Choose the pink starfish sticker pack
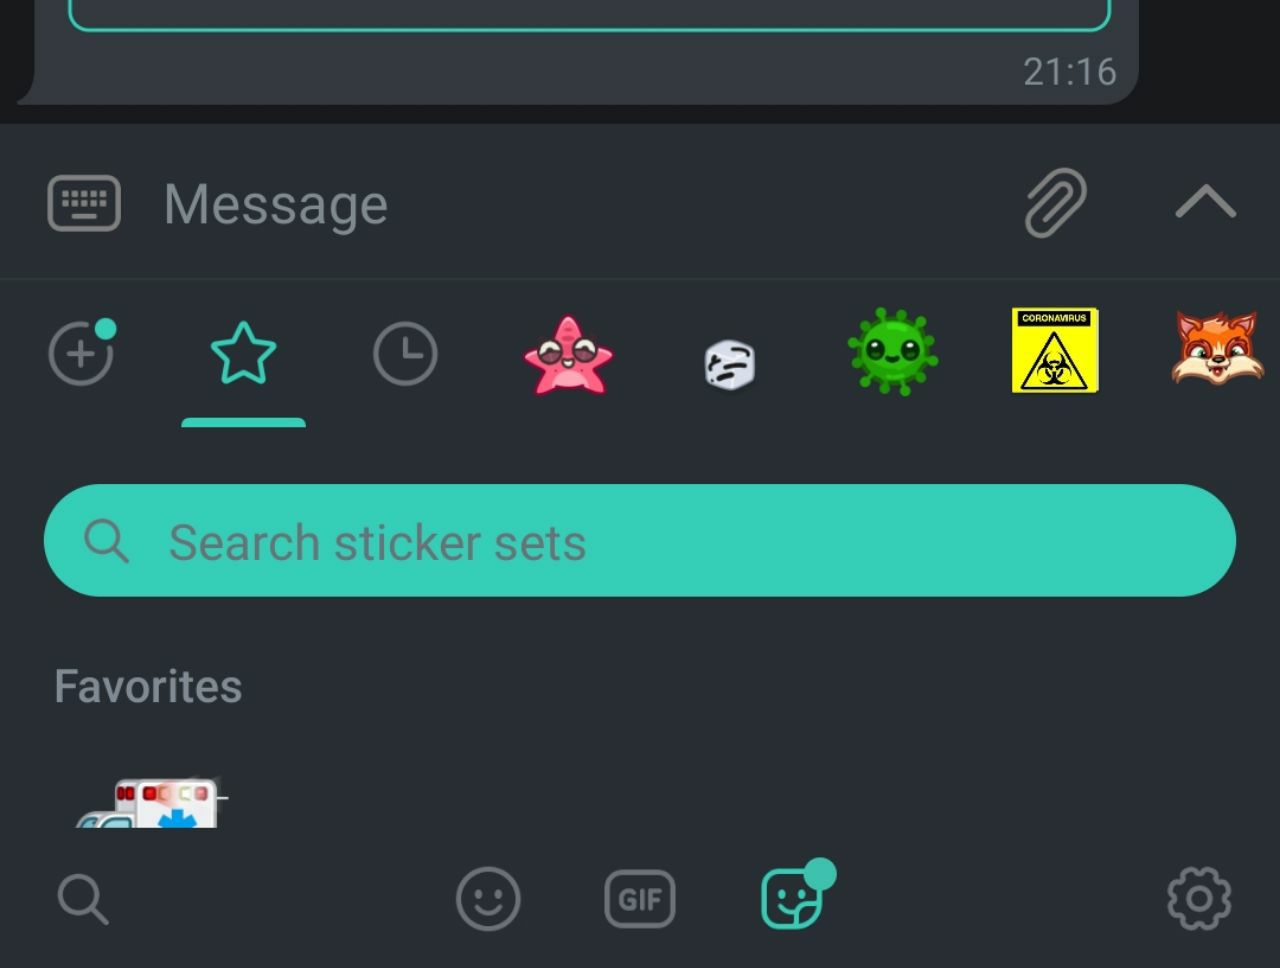1280x968 pixels. [568, 355]
